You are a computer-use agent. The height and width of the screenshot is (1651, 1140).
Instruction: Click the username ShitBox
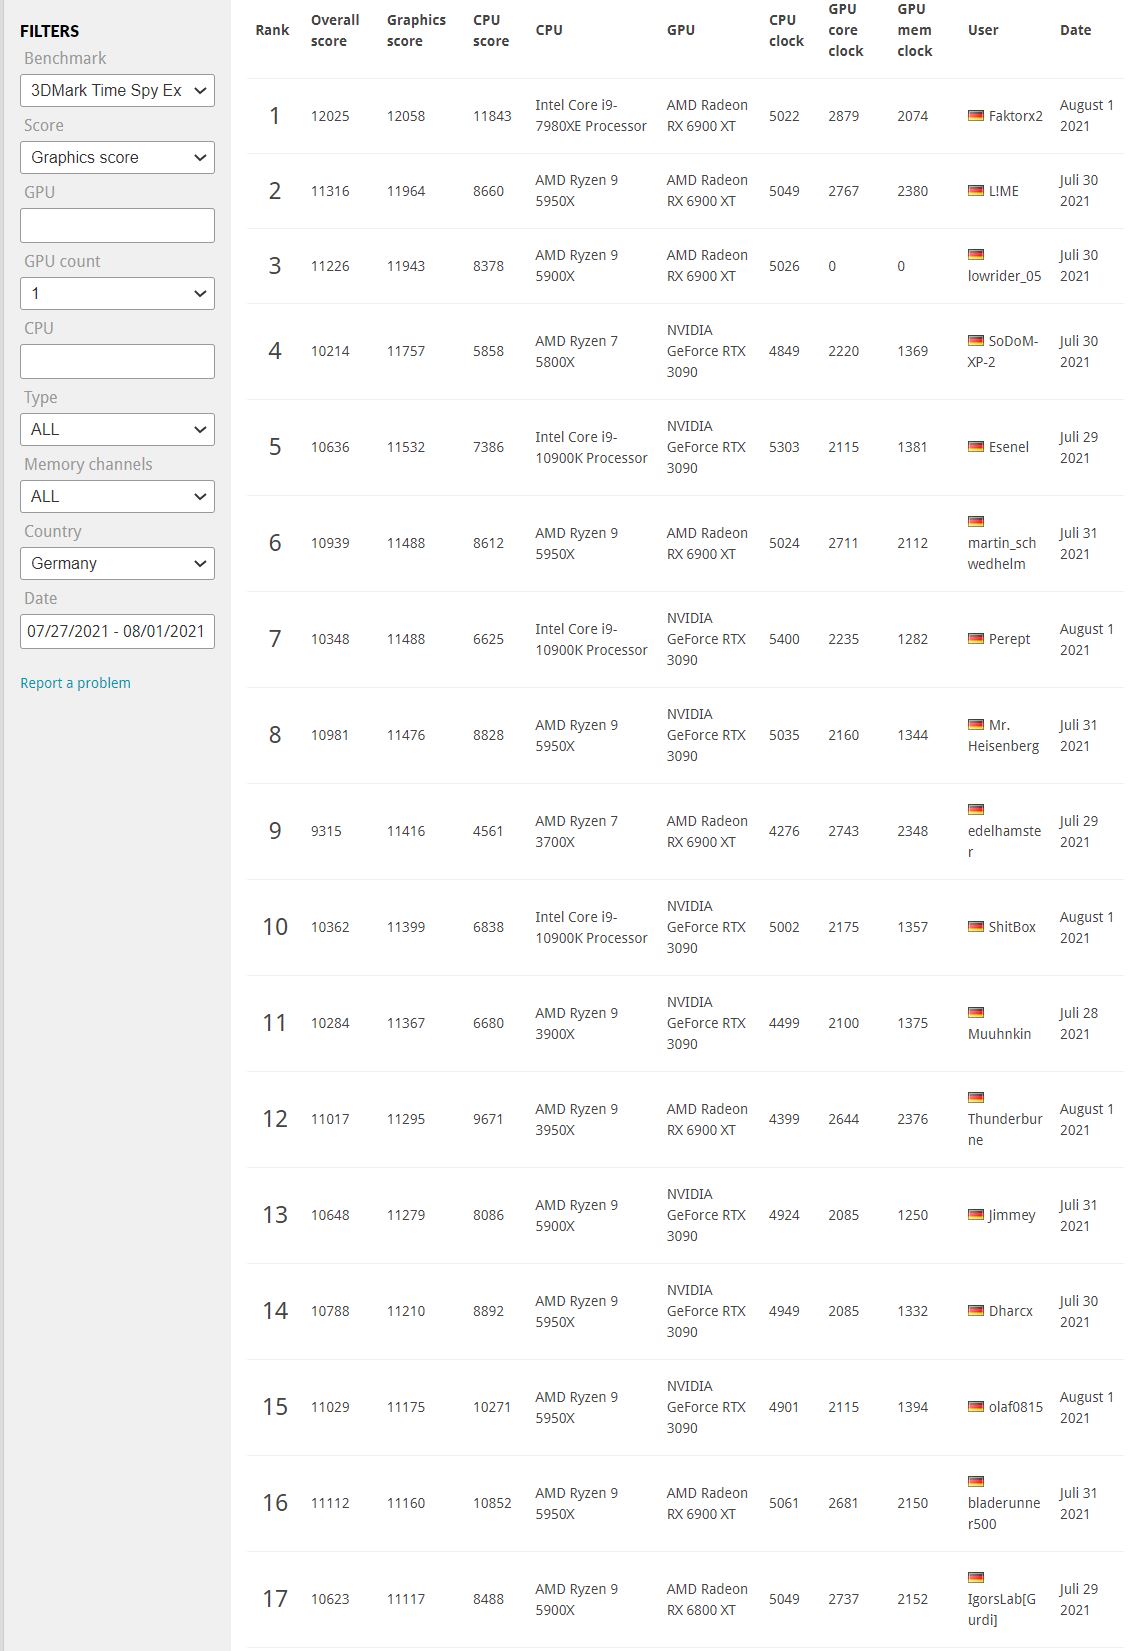(1012, 927)
